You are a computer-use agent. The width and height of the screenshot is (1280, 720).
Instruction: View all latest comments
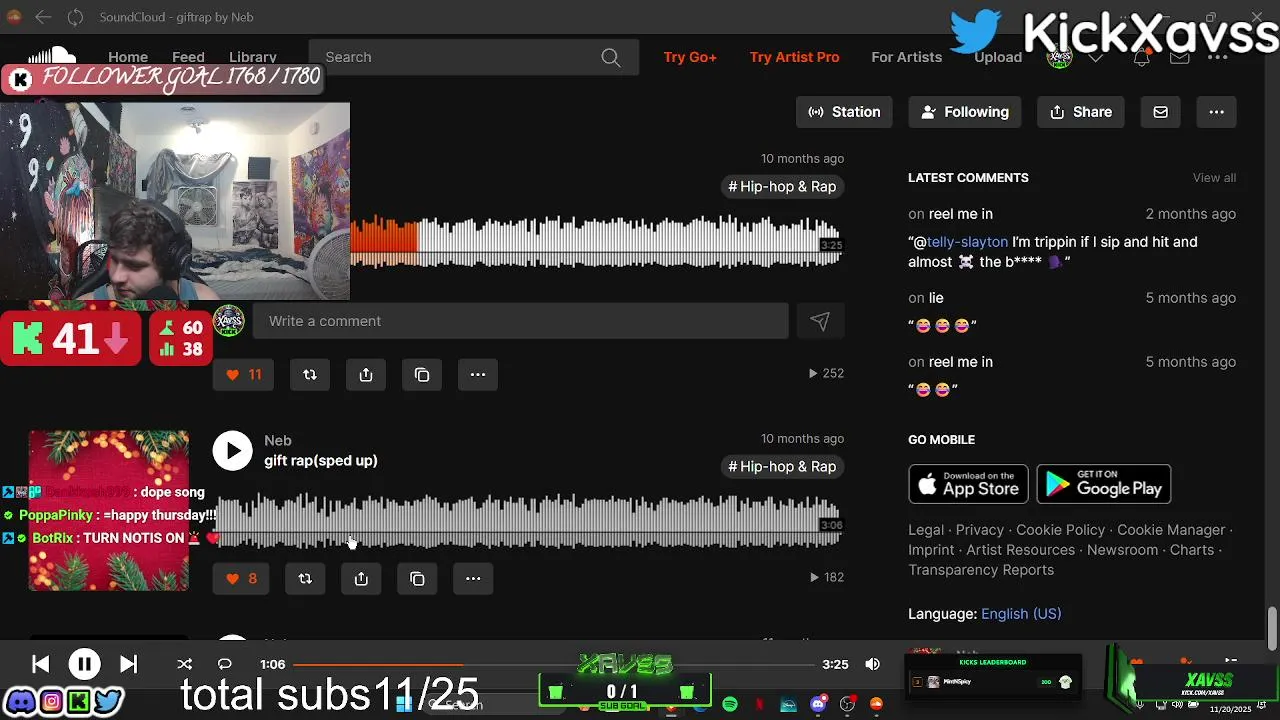pyautogui.click(x=1214, y=178)
